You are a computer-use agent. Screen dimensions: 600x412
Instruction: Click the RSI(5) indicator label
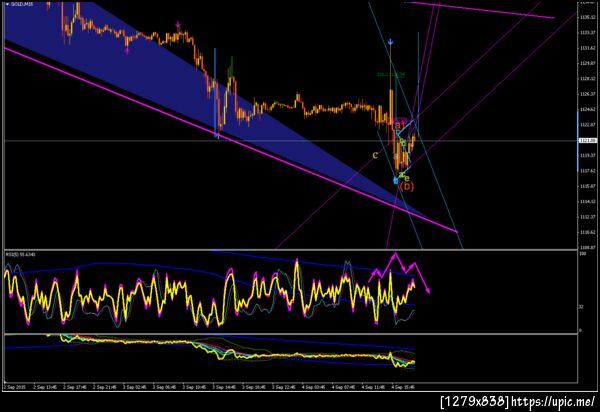20,254
